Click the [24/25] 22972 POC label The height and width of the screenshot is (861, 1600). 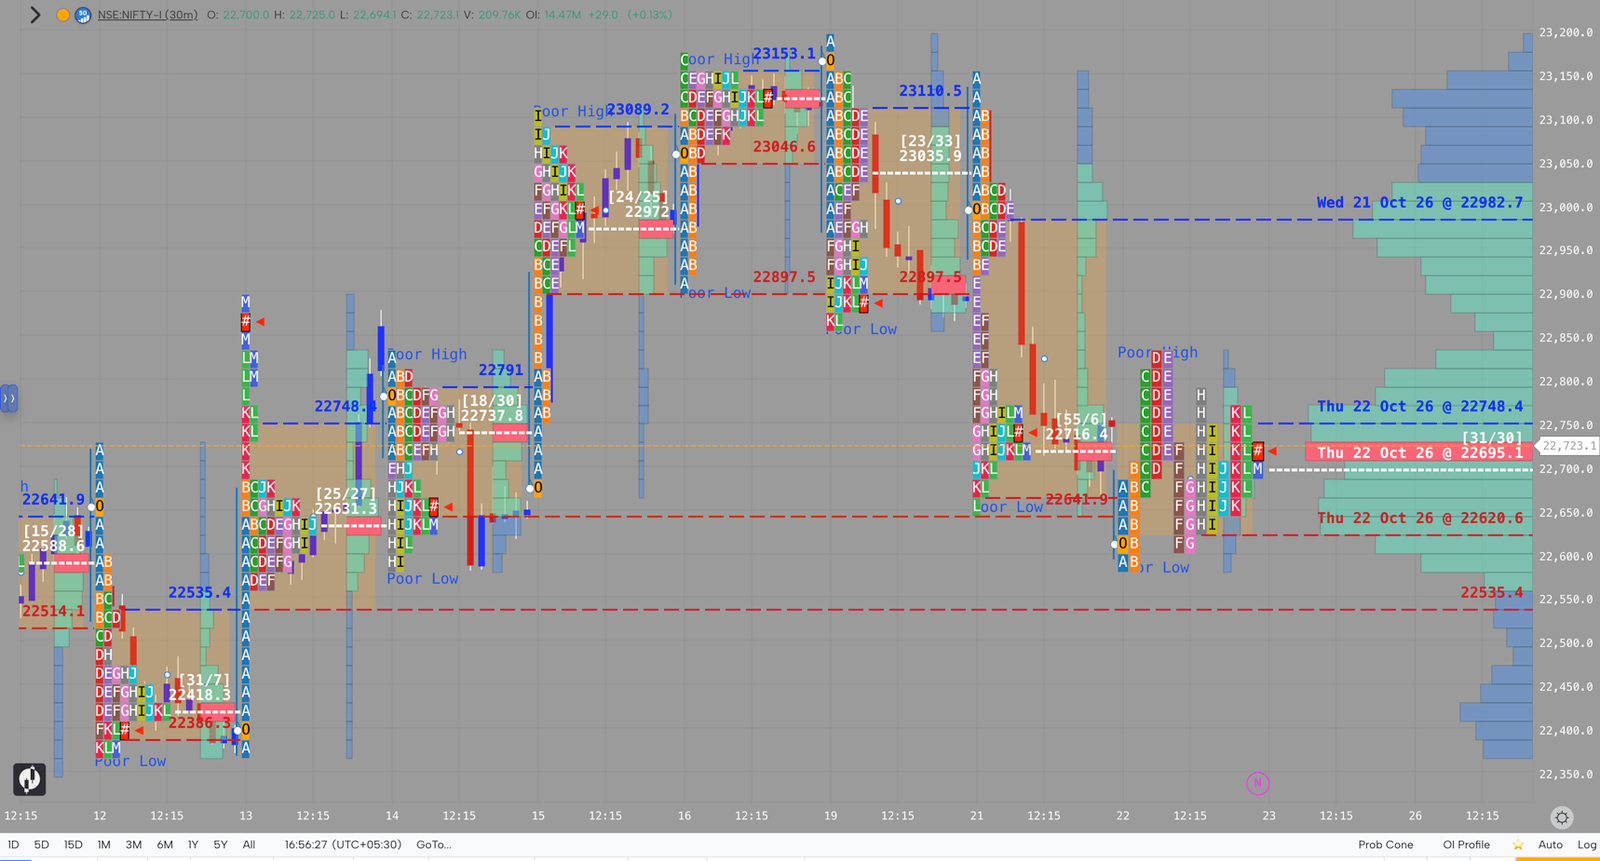[639, 204]
